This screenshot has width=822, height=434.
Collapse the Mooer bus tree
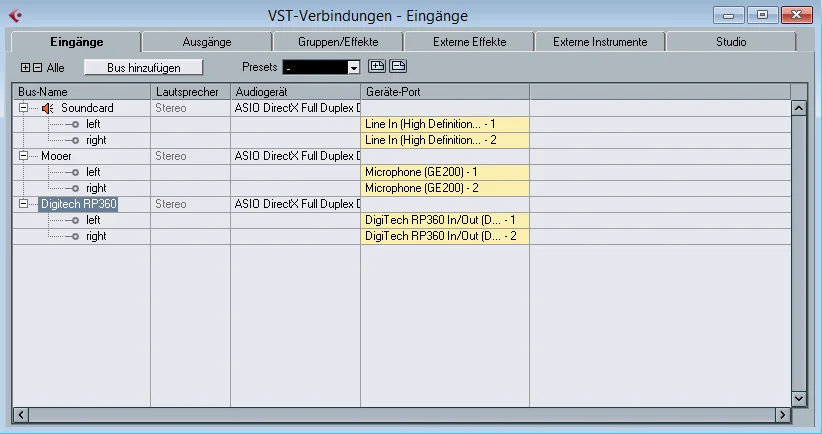24,156
